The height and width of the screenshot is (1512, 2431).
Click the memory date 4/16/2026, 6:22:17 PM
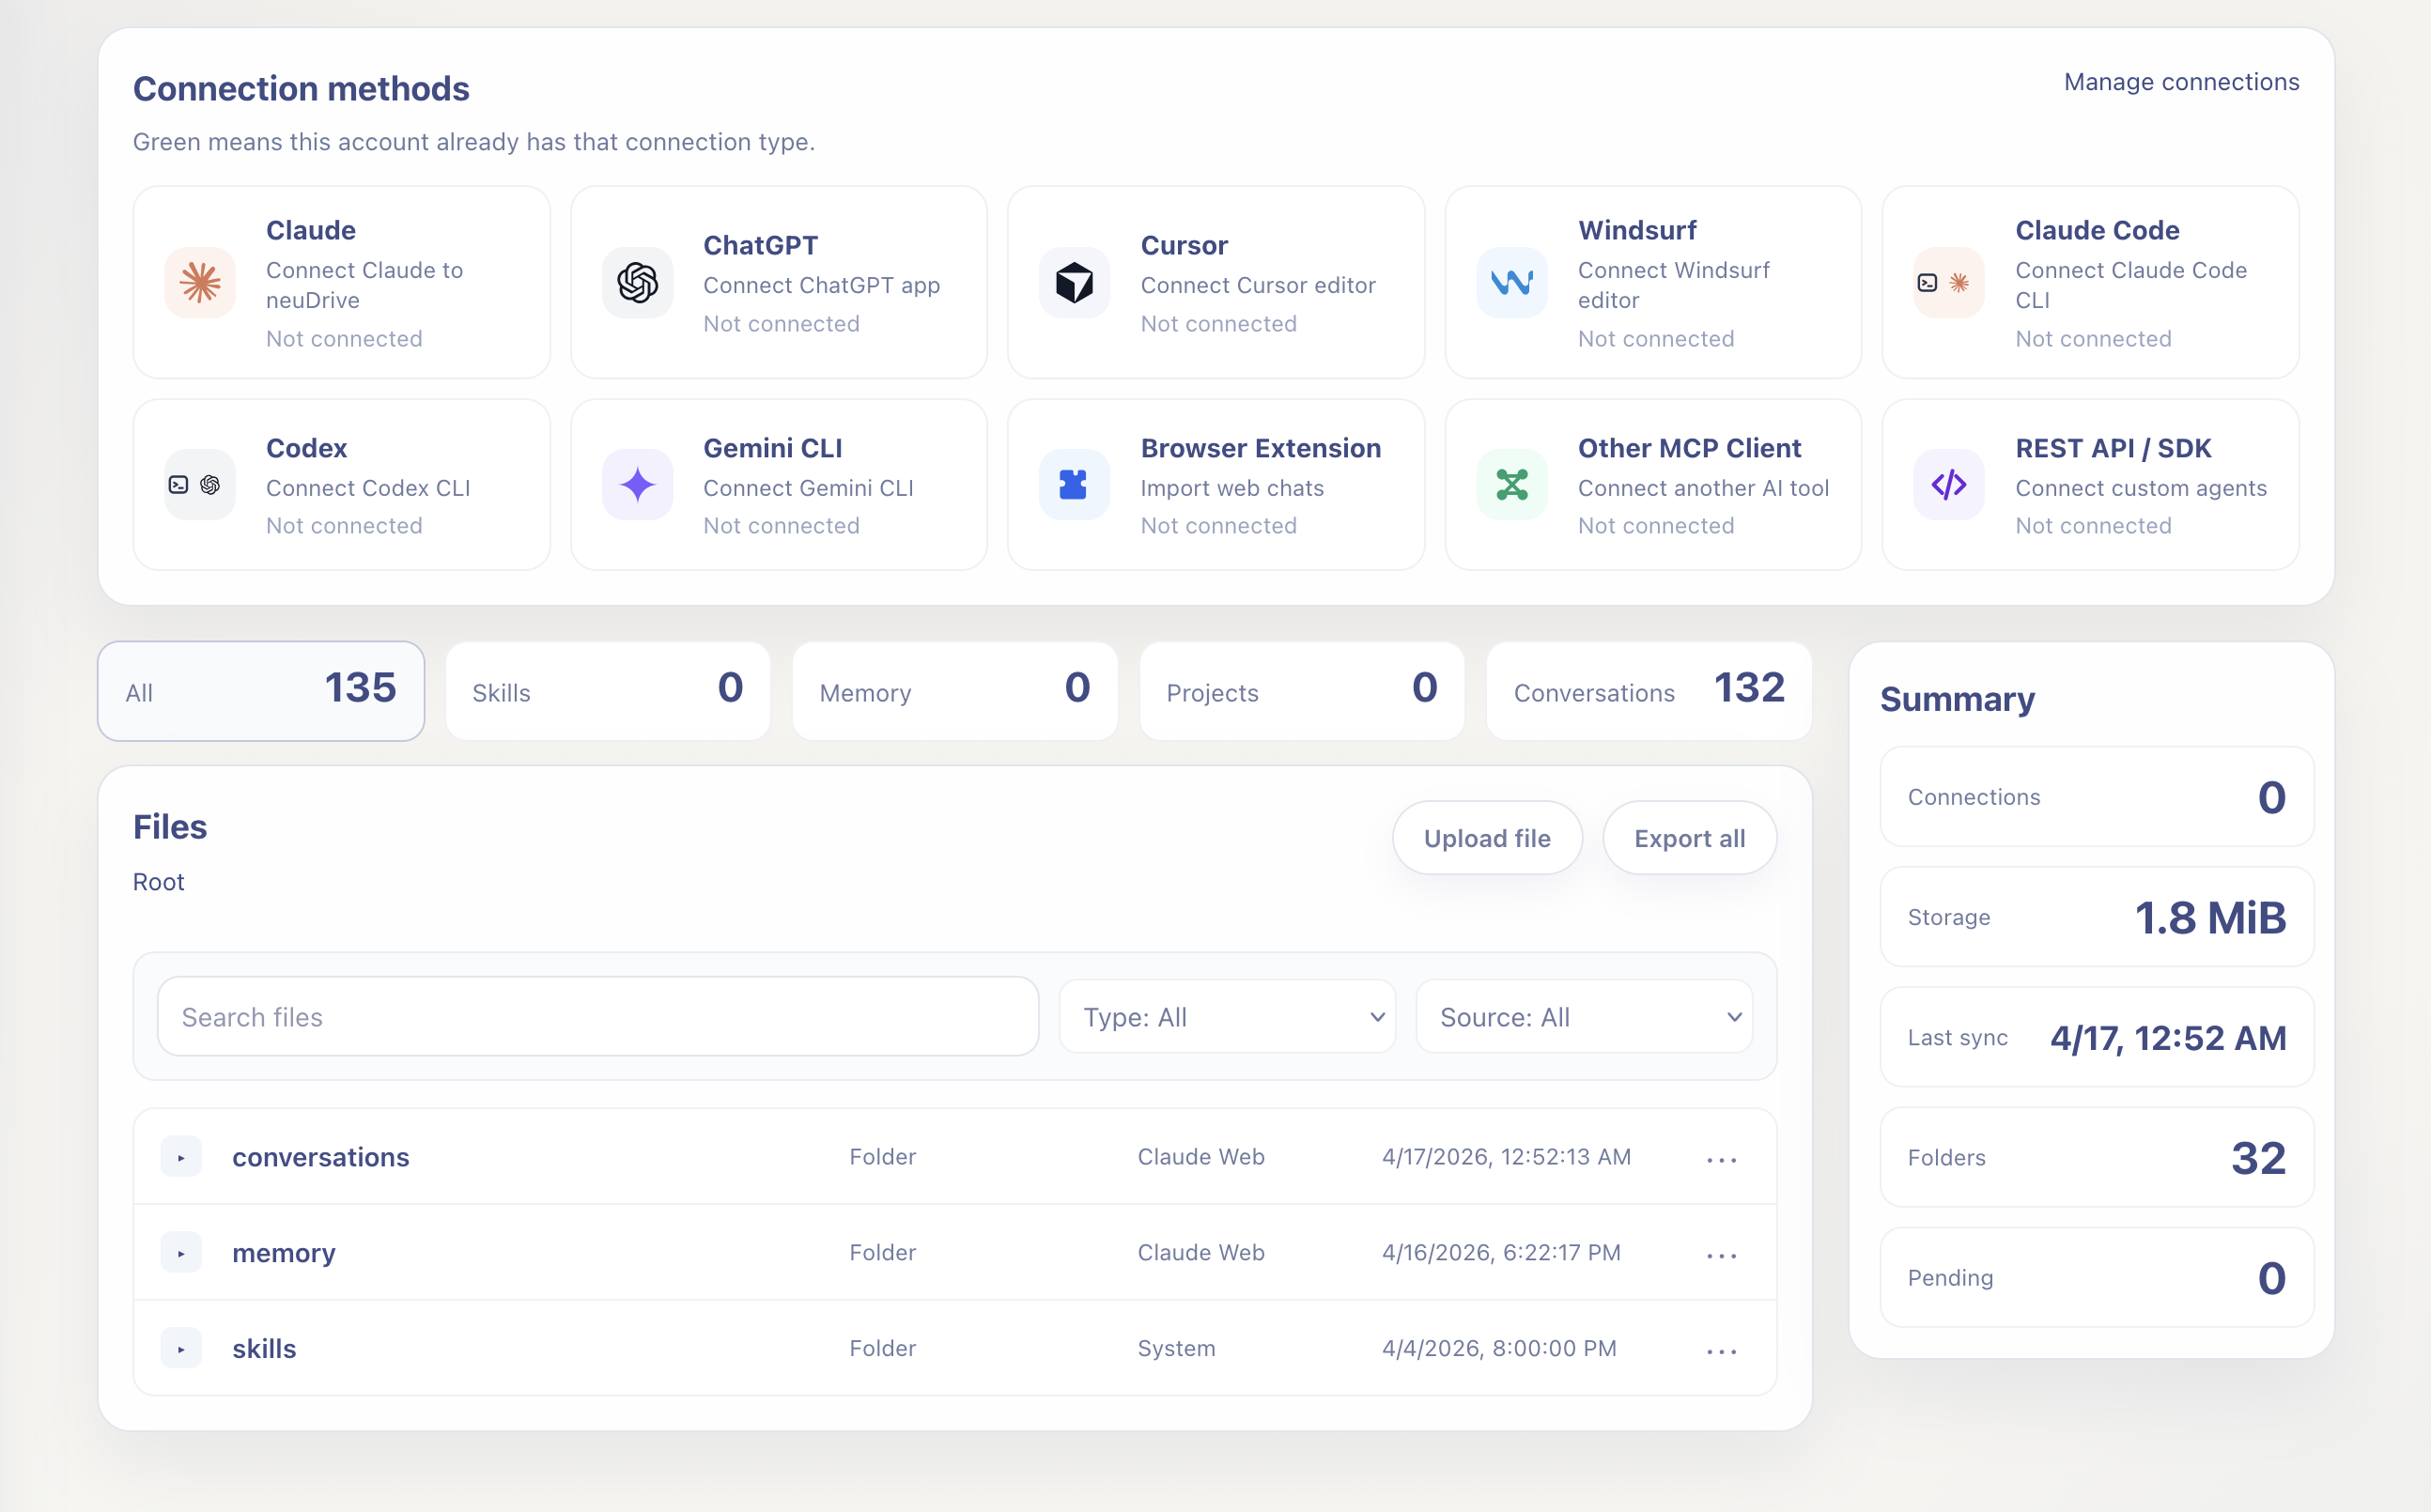click(1501, 1253)
